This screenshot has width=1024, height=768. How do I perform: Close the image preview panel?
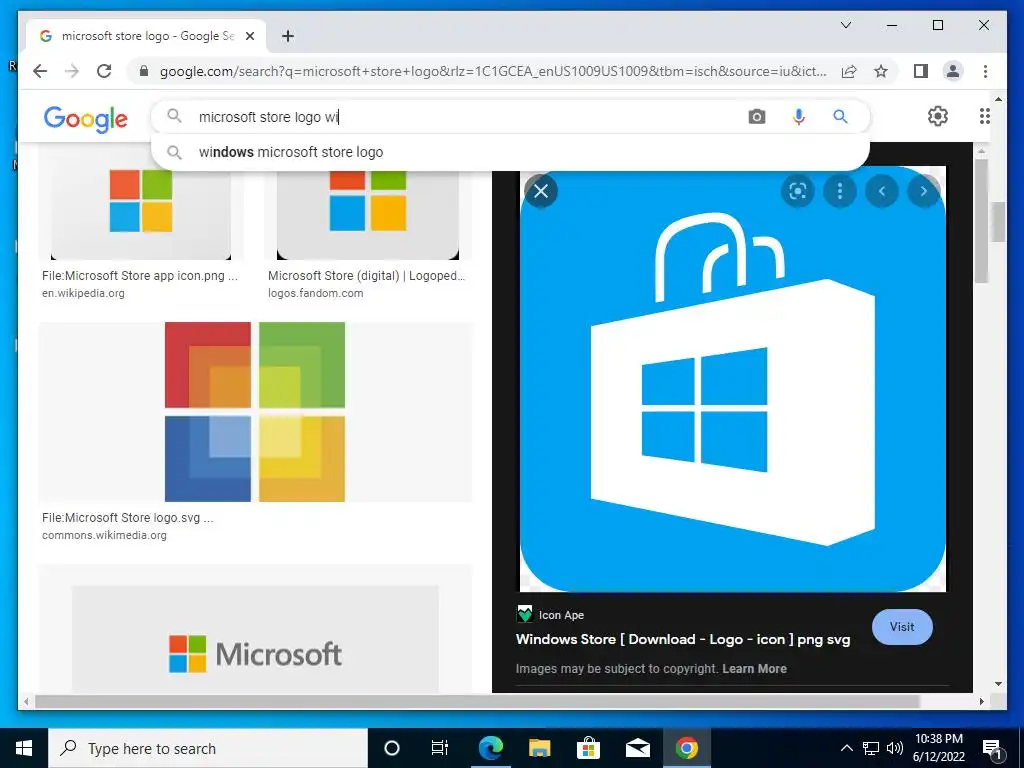pos(541,191)
